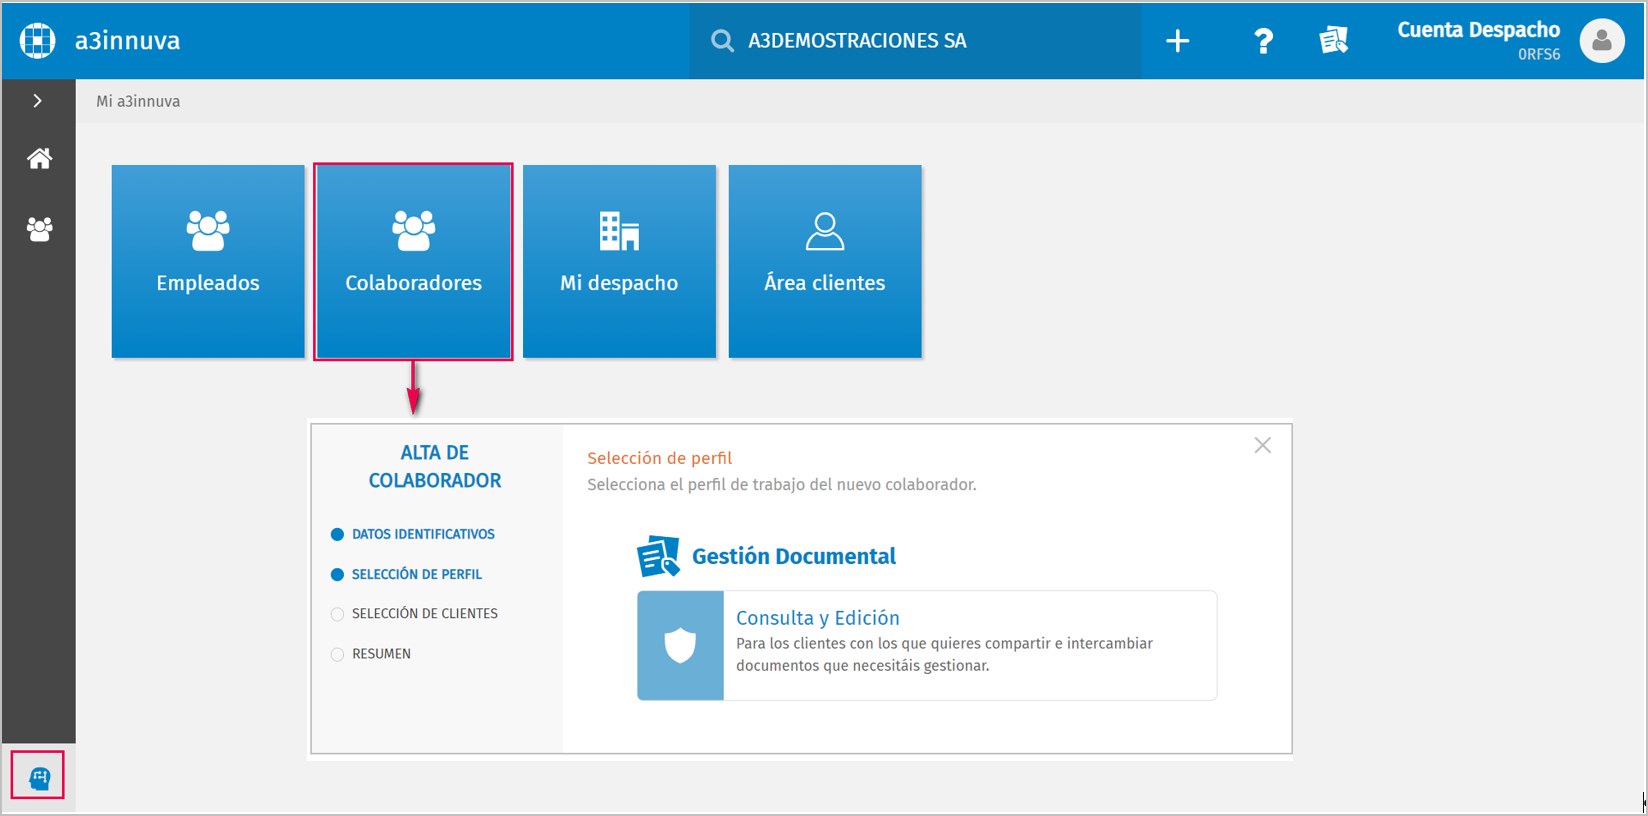
Task: Click the plus add icon in header
Action: [1178, 41]
